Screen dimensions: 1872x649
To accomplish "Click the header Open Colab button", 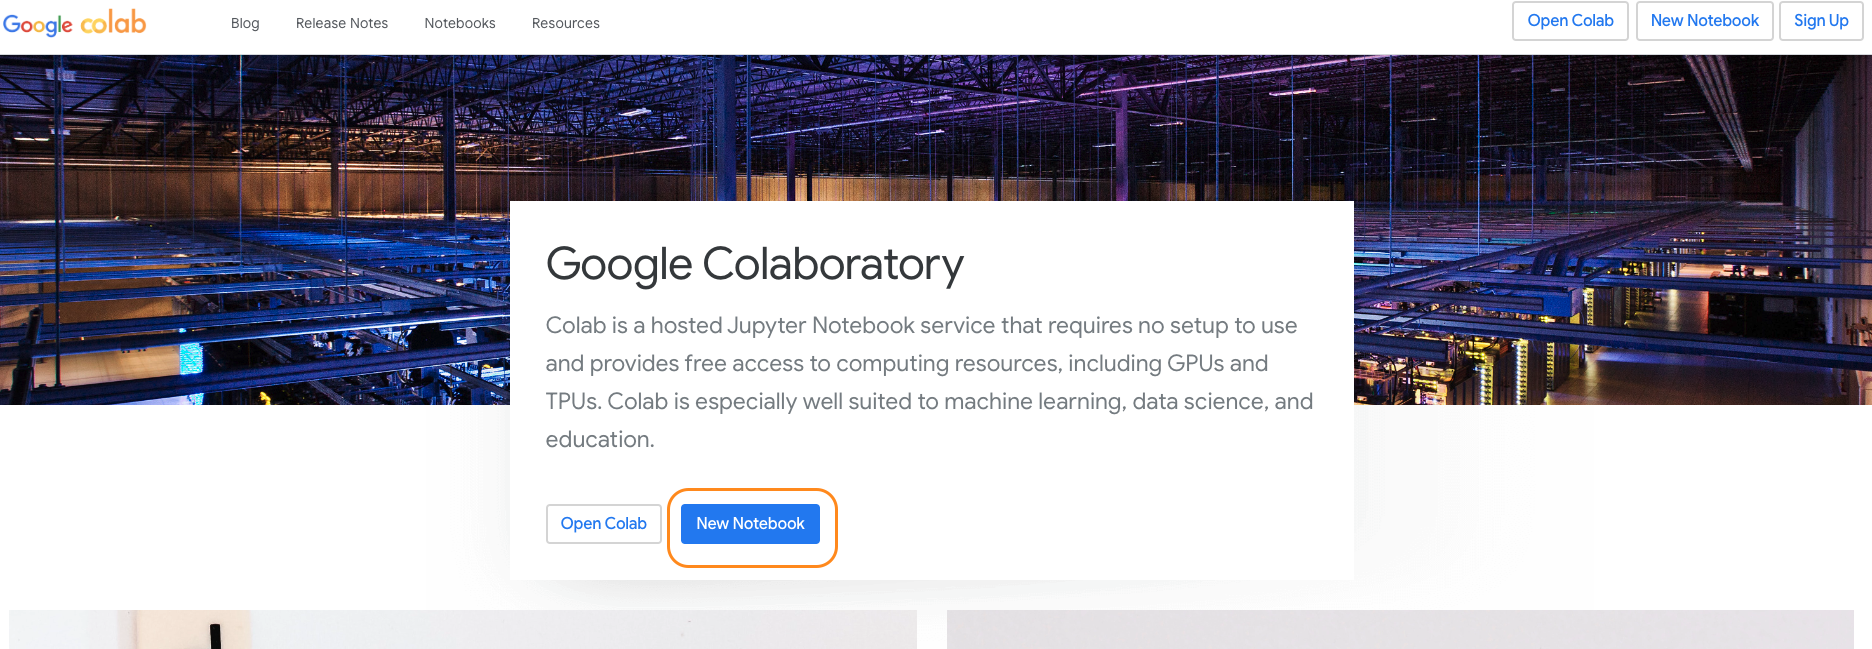I will (1570, 21).
